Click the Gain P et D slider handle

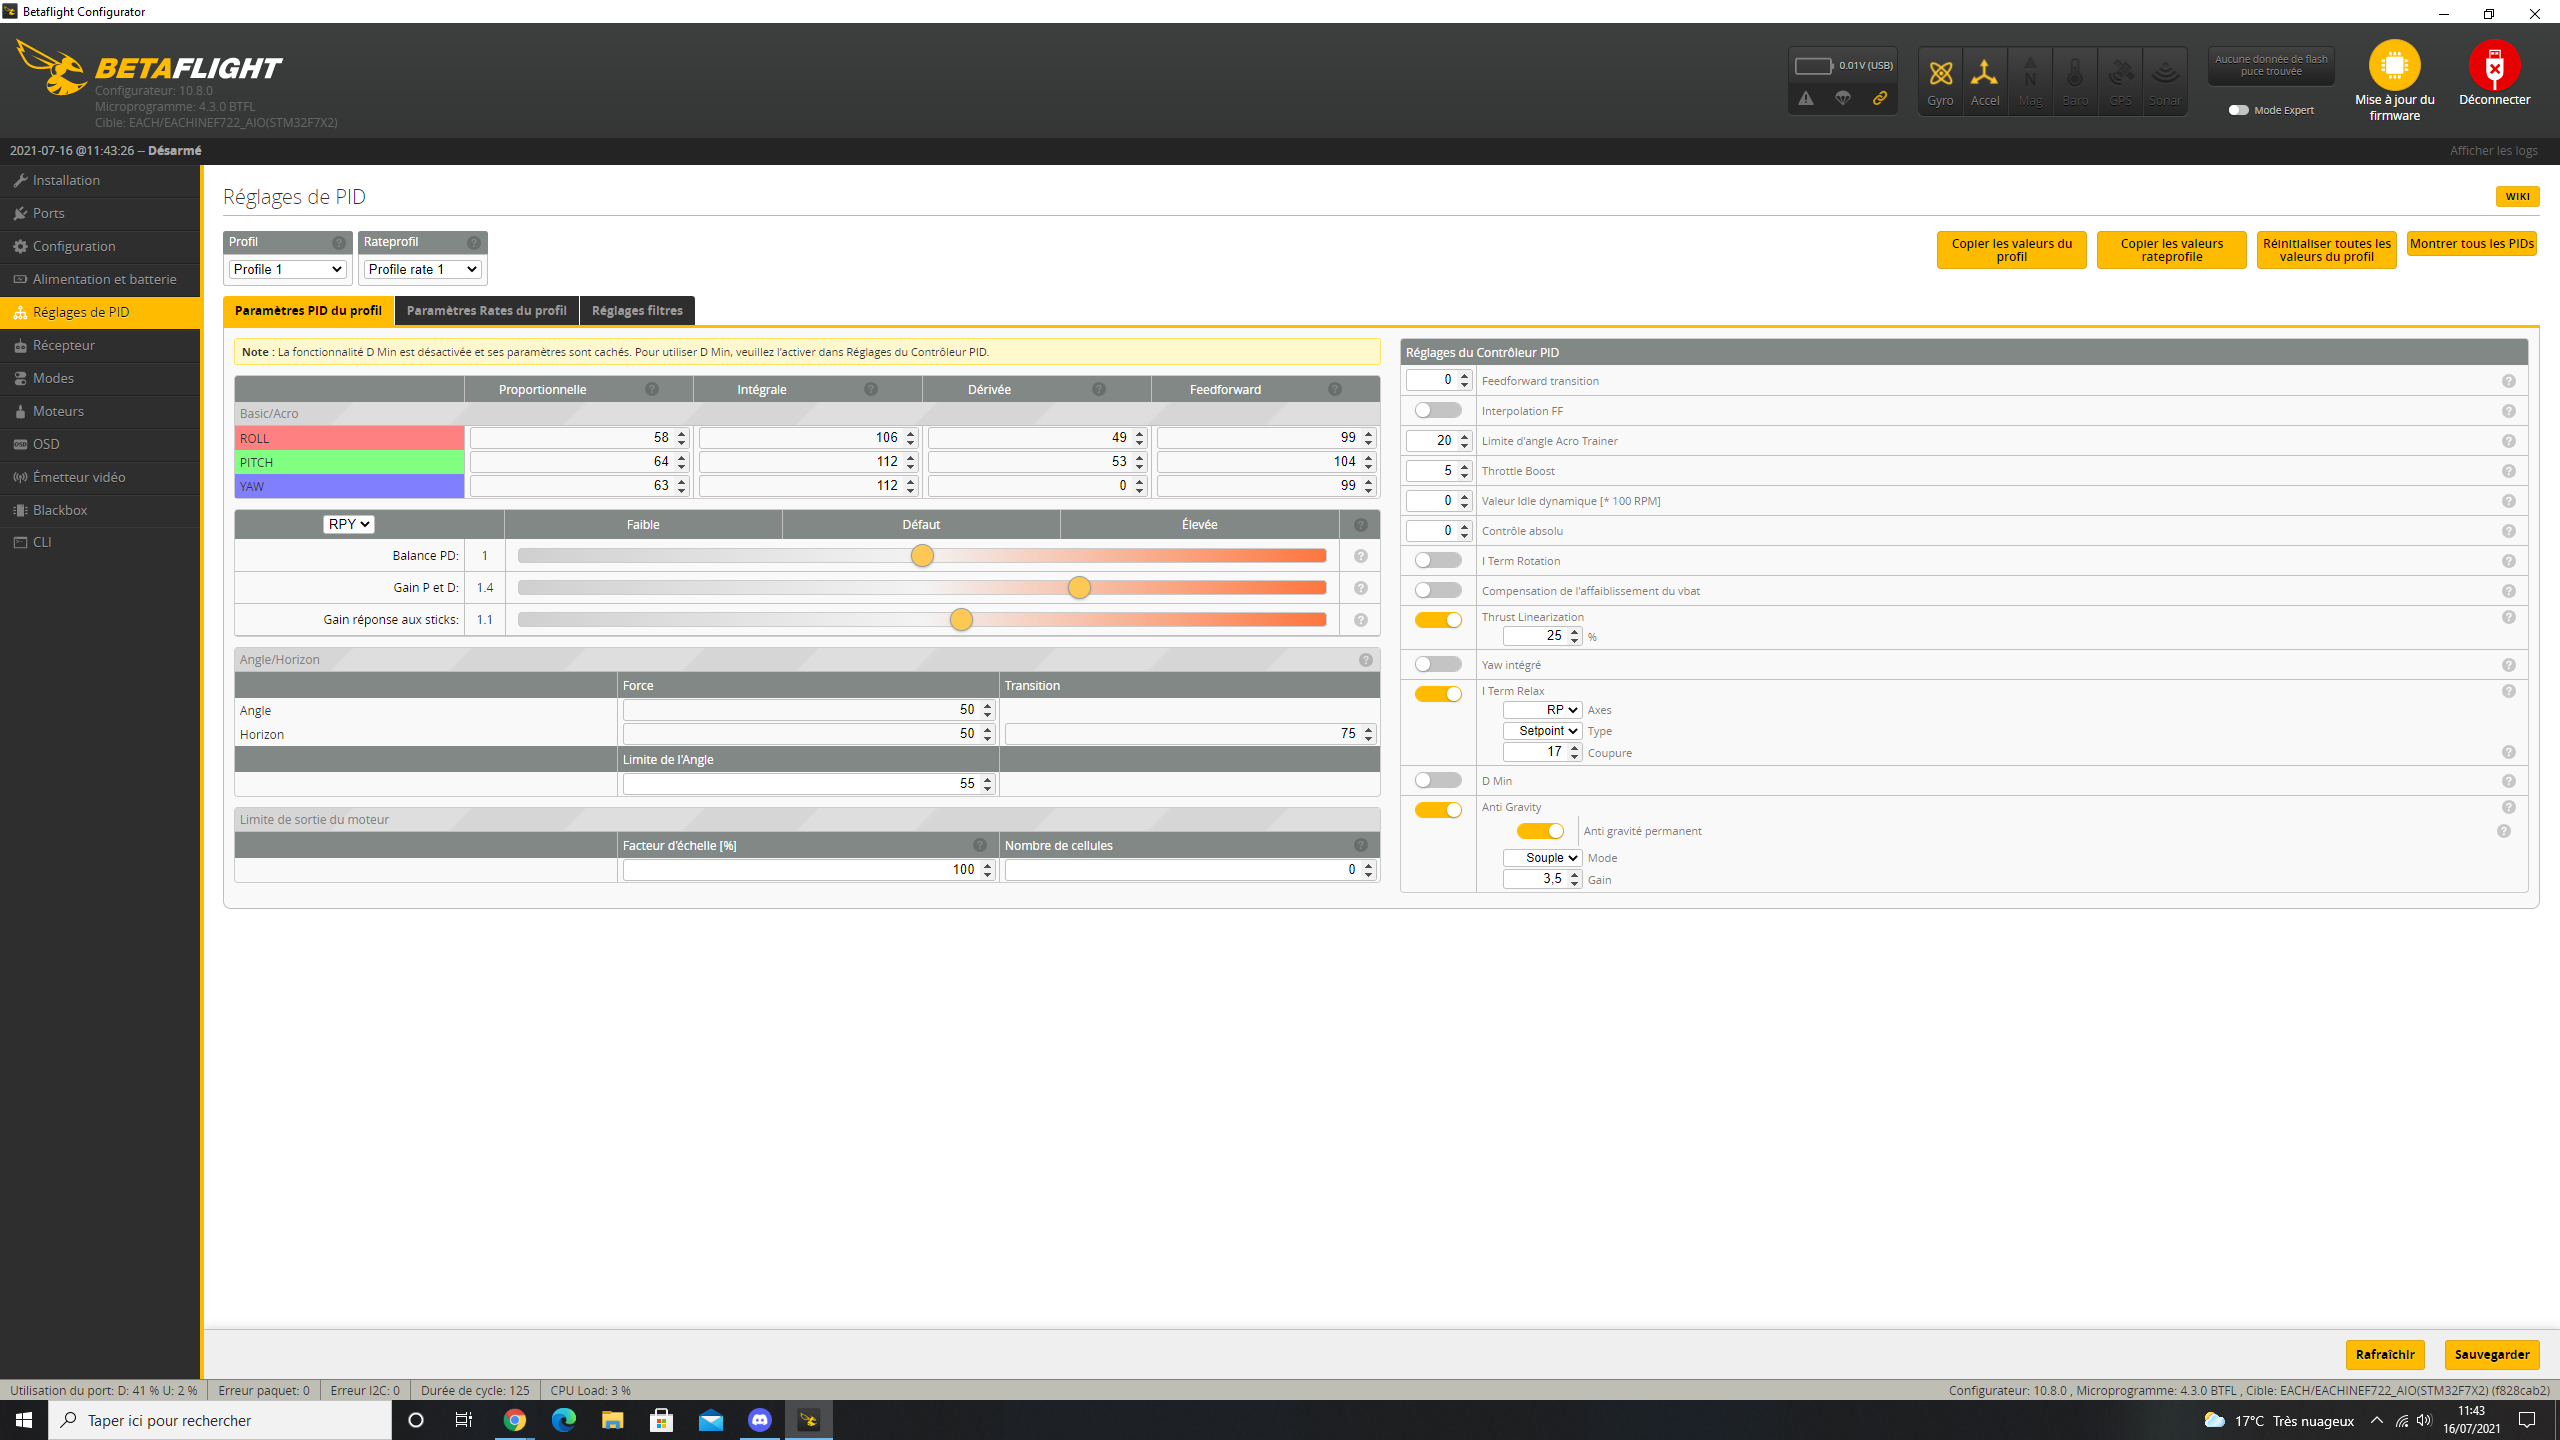(1078, 588)
